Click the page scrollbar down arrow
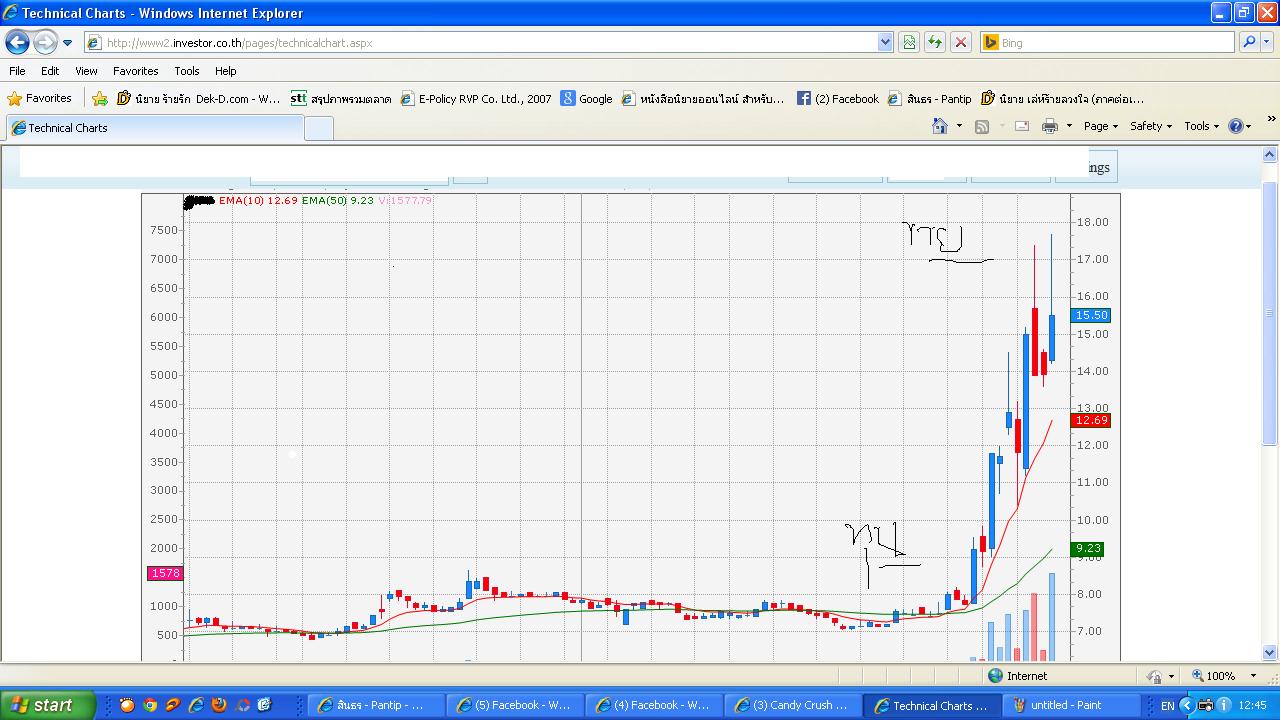Screen dimensions: 1280x720 pyautogui.click(x=1271, y=653)
